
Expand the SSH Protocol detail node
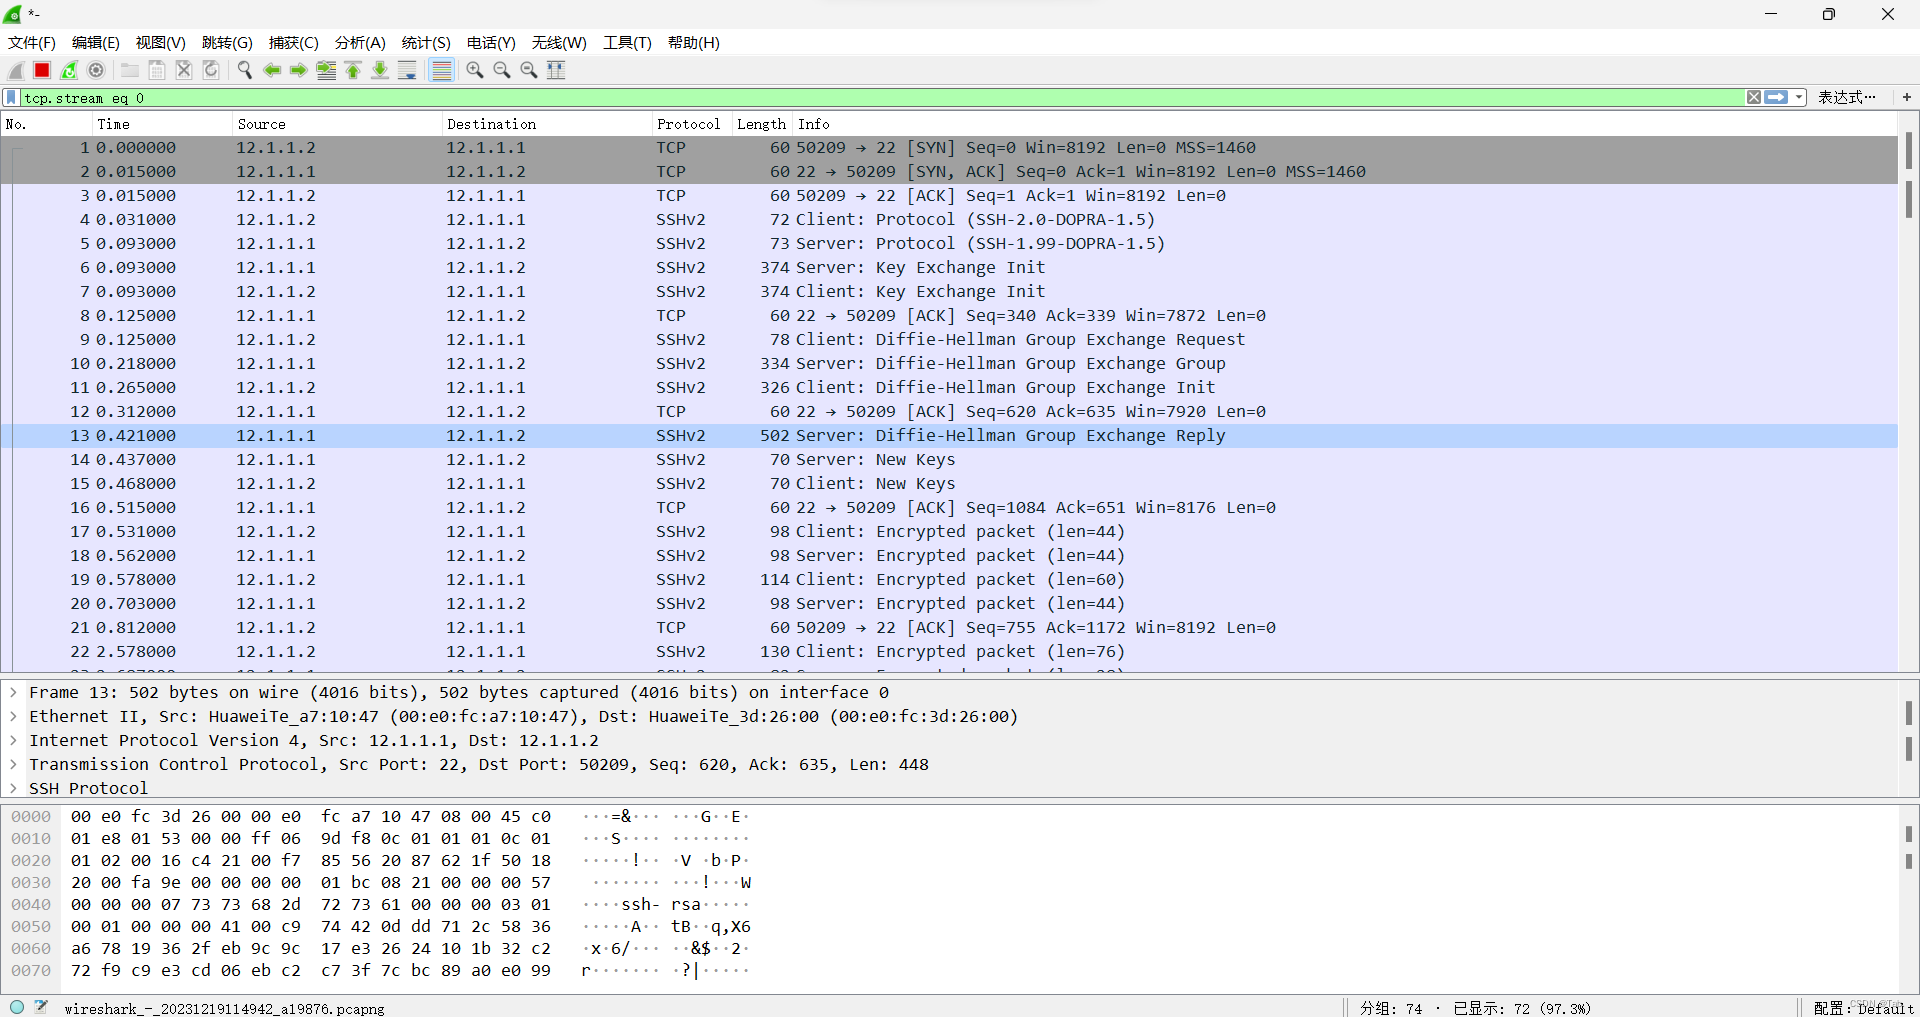(12, 788)
